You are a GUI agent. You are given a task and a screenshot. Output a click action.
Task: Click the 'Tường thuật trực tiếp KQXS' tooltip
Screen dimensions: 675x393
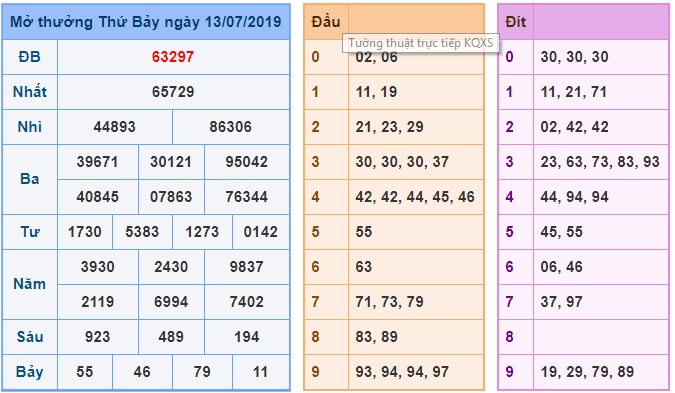421,43
